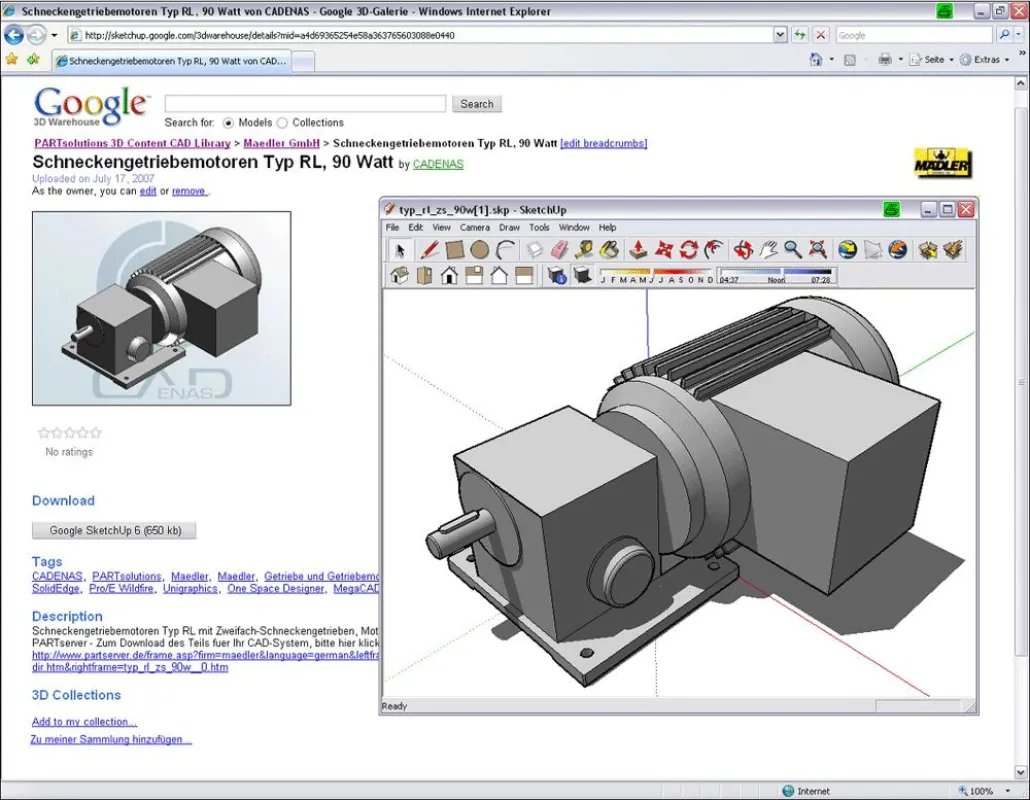Choose the Move tool with red arrows

pyautogui.click(x=663, y=250)
